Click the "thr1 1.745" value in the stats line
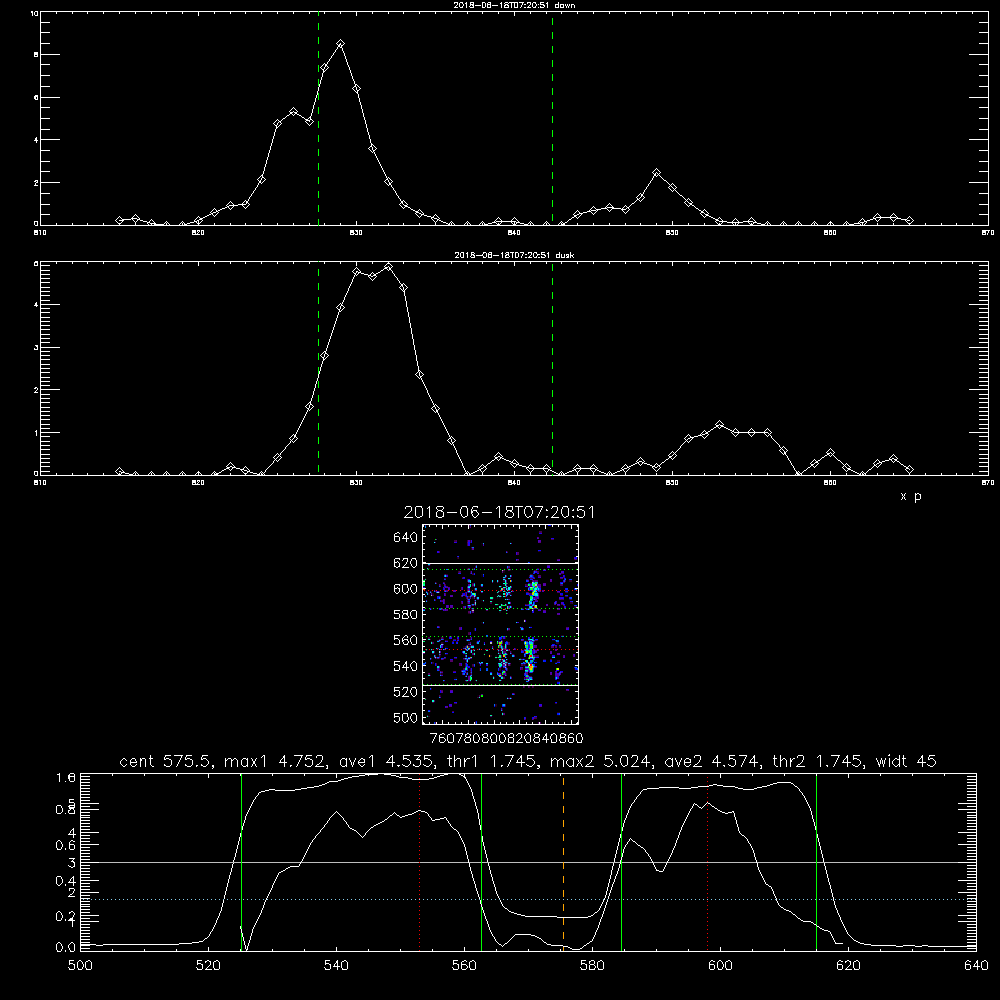The image size is (1000, 1000). tap(491, 761)
